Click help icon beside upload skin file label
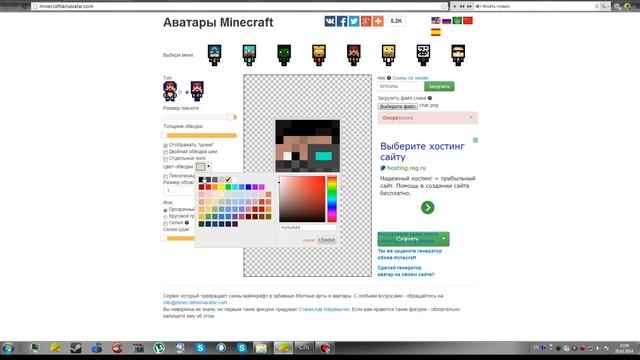 [x=430, y=98]
